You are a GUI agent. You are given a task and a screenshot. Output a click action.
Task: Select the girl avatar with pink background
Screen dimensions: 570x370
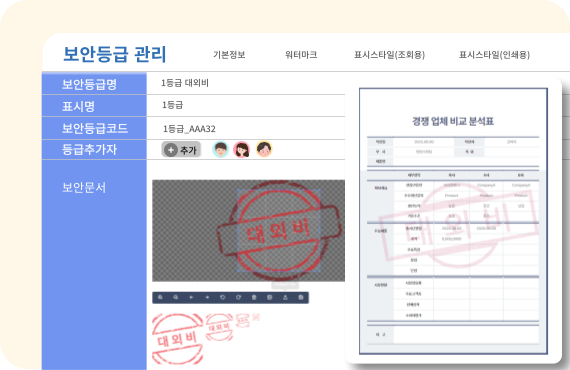pos(242,149)
